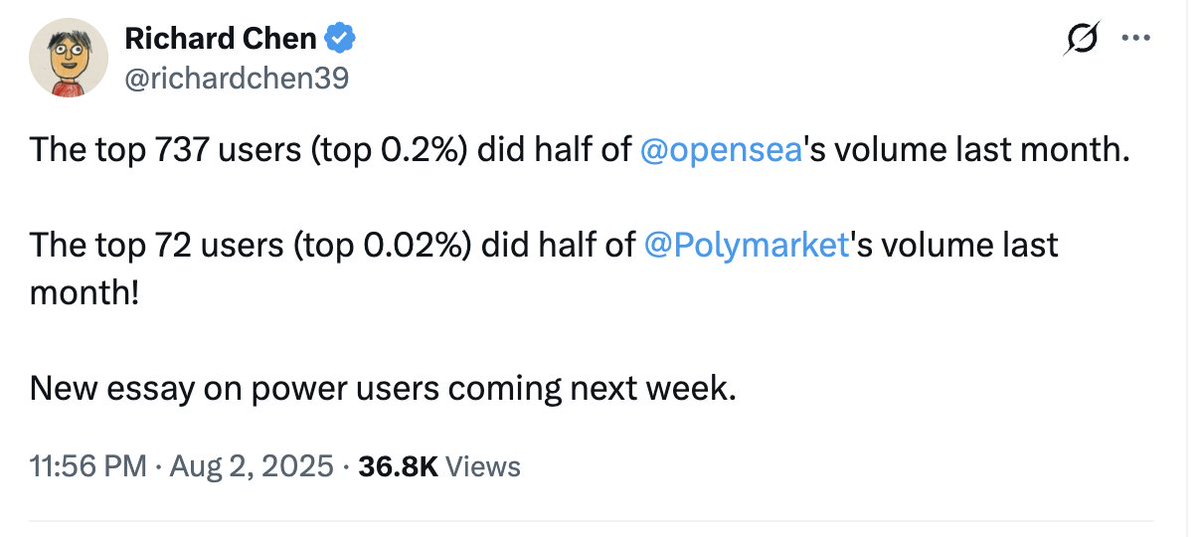Open Richard Chen's profile avatar
The image size is (1199, 537).
[x=66, y=59]
